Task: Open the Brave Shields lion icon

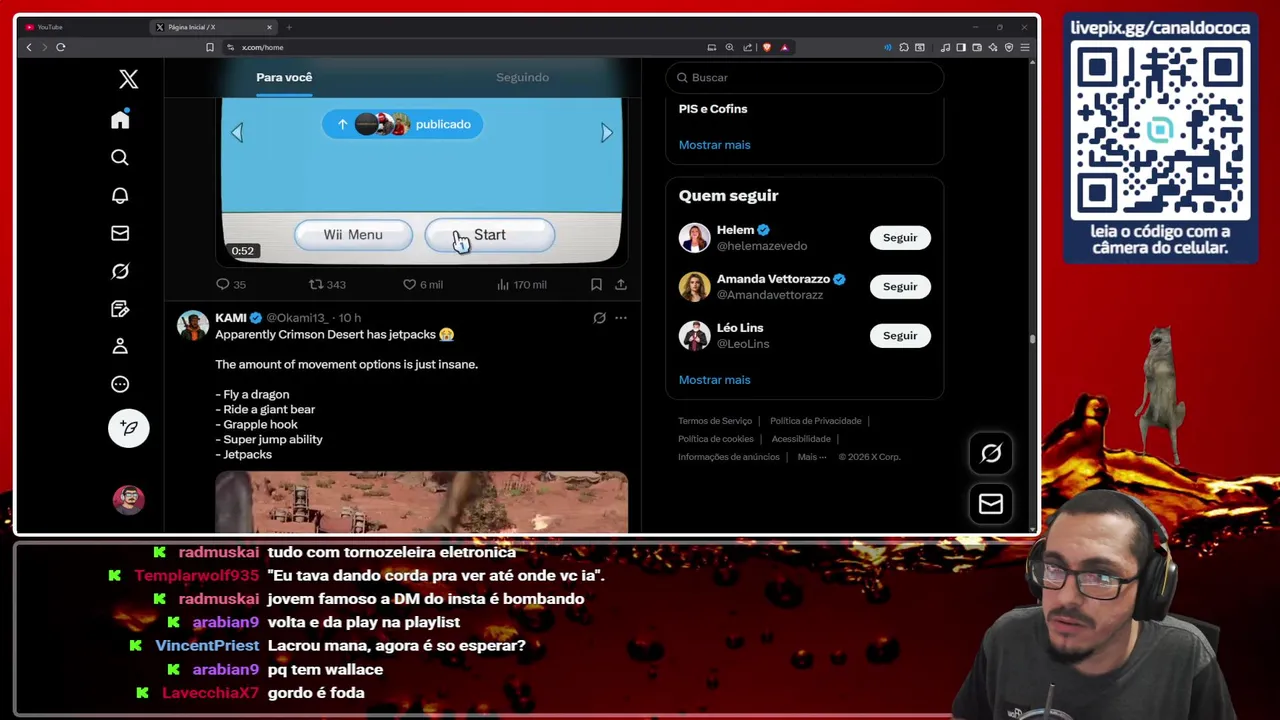Action: tap(766, 47)
